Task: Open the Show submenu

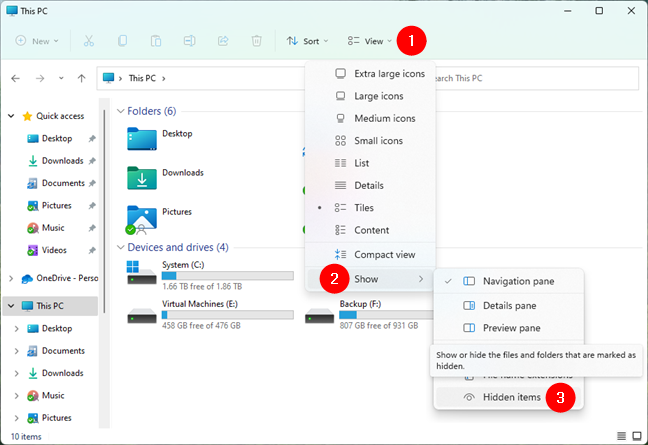Action: click(370, 279)
